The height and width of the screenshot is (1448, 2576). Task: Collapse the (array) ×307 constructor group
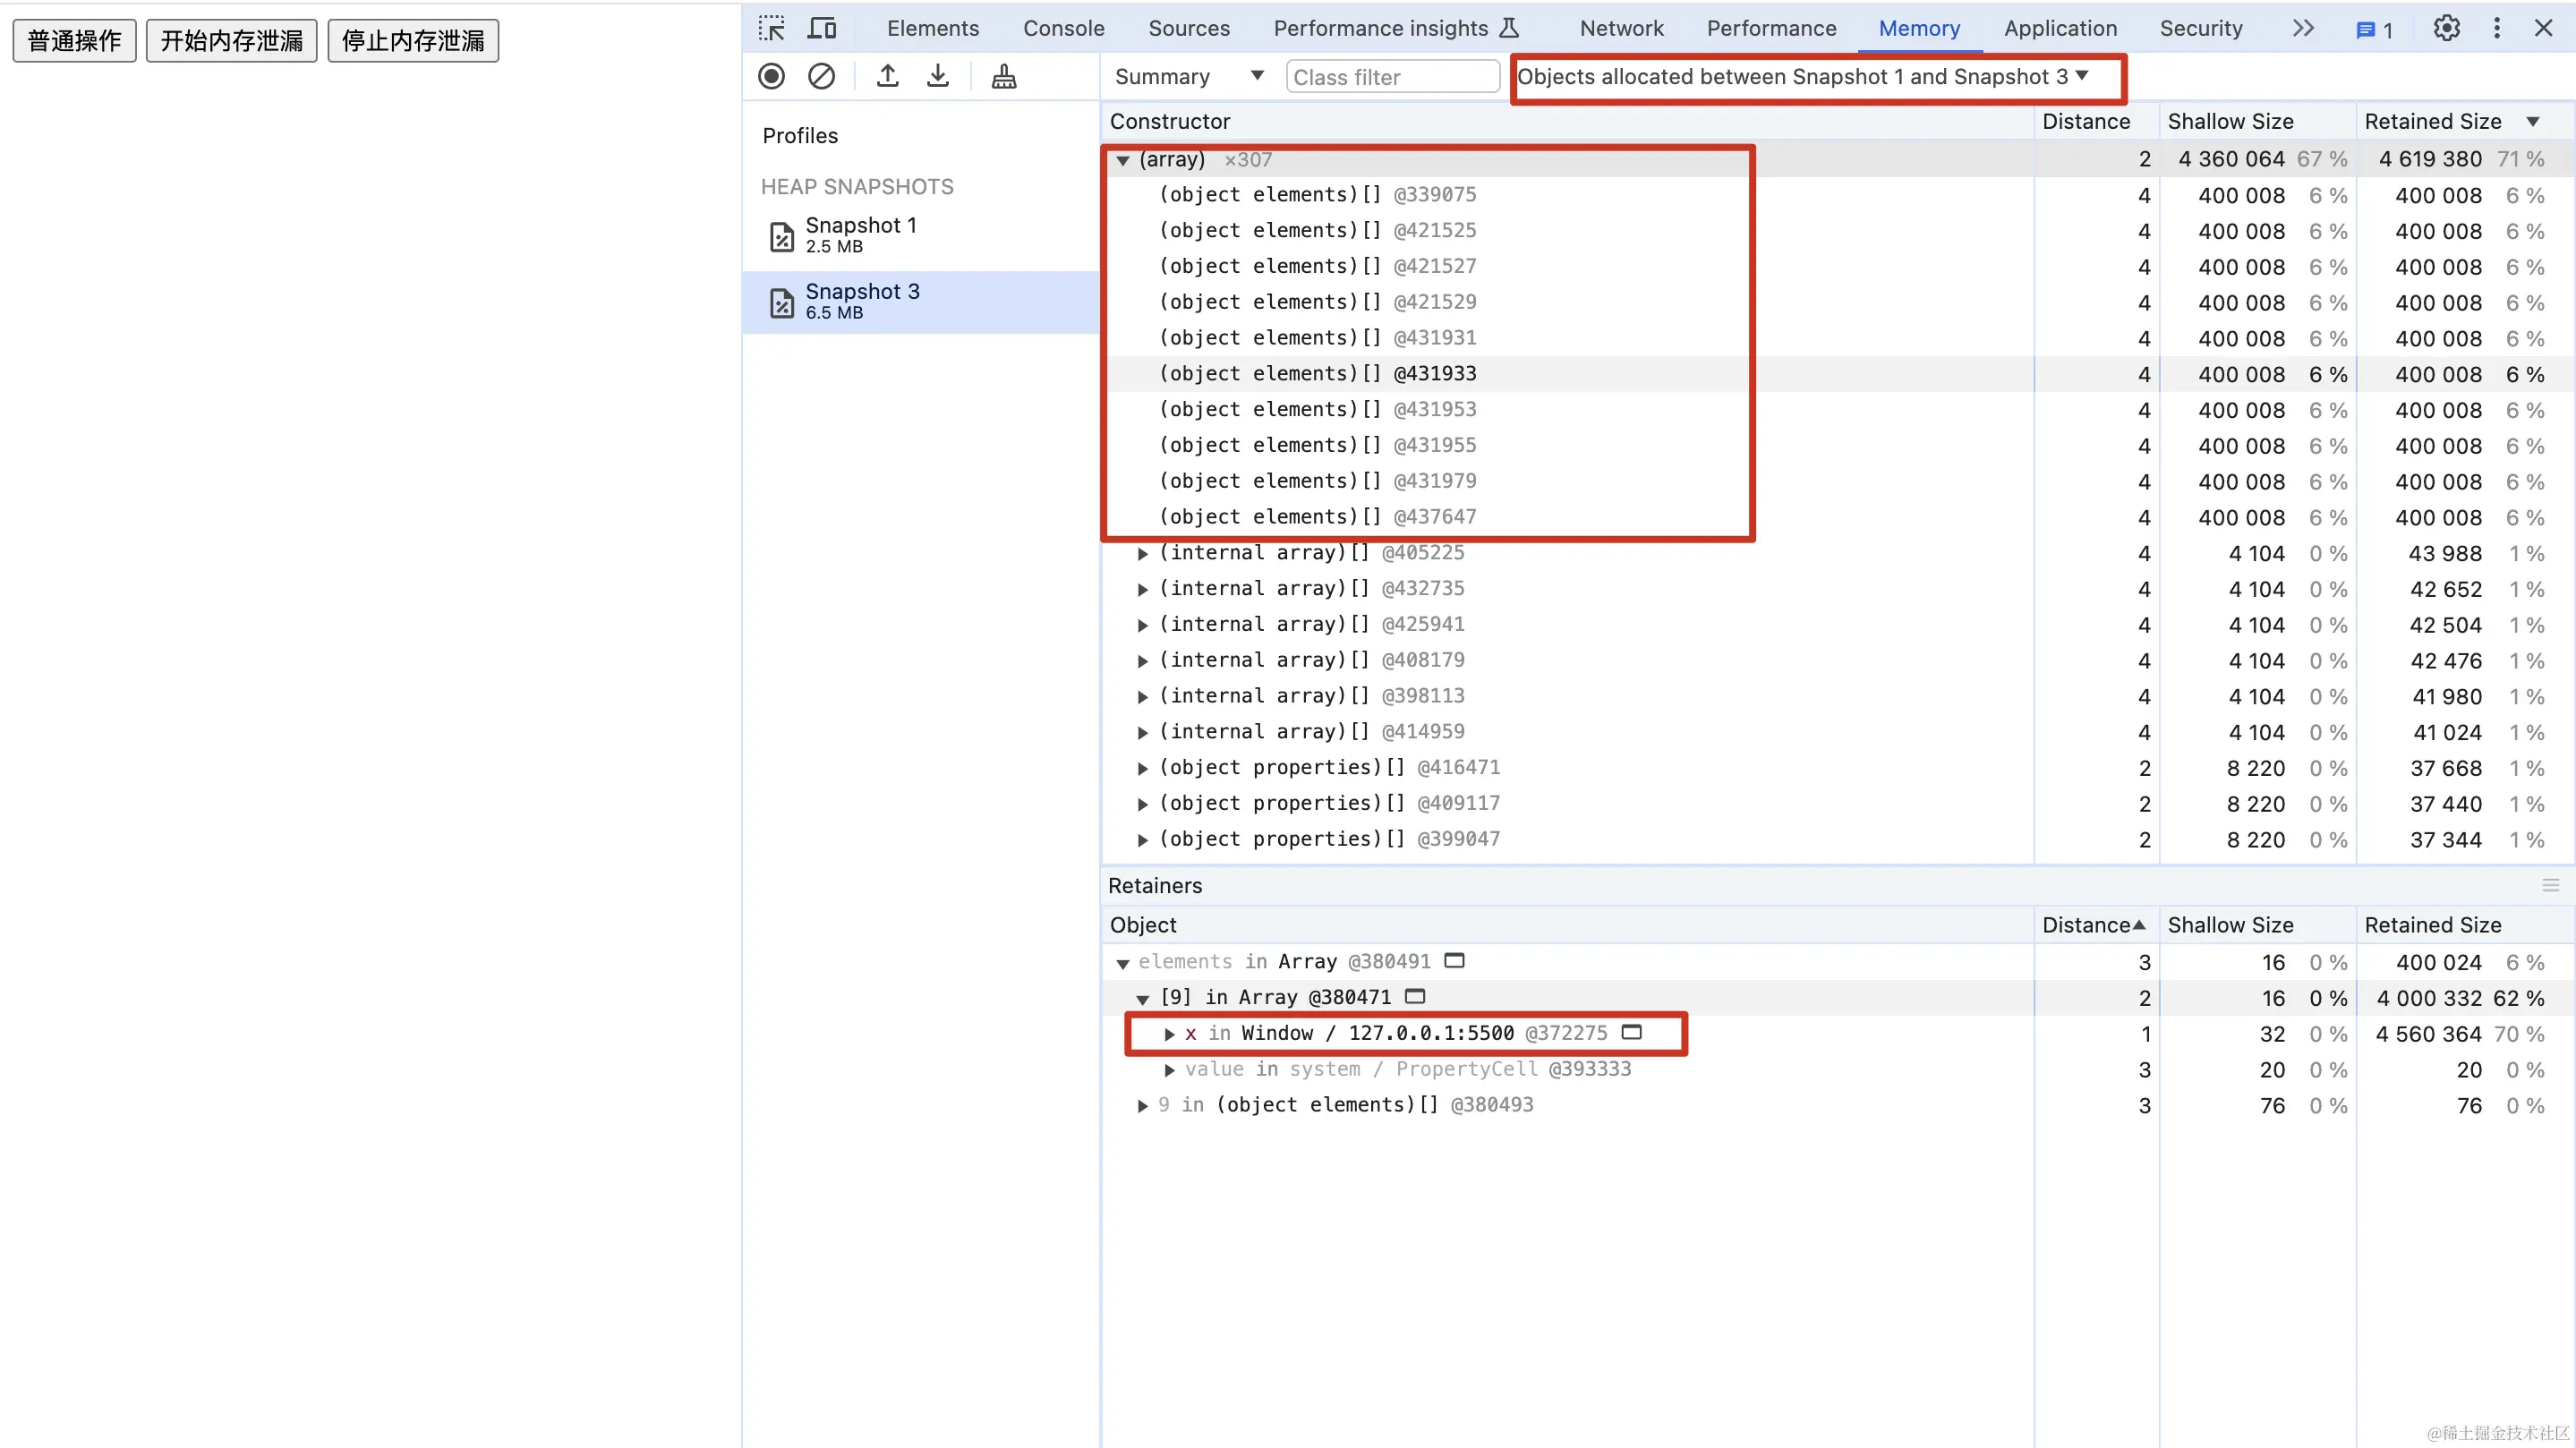pos(1123,160)
